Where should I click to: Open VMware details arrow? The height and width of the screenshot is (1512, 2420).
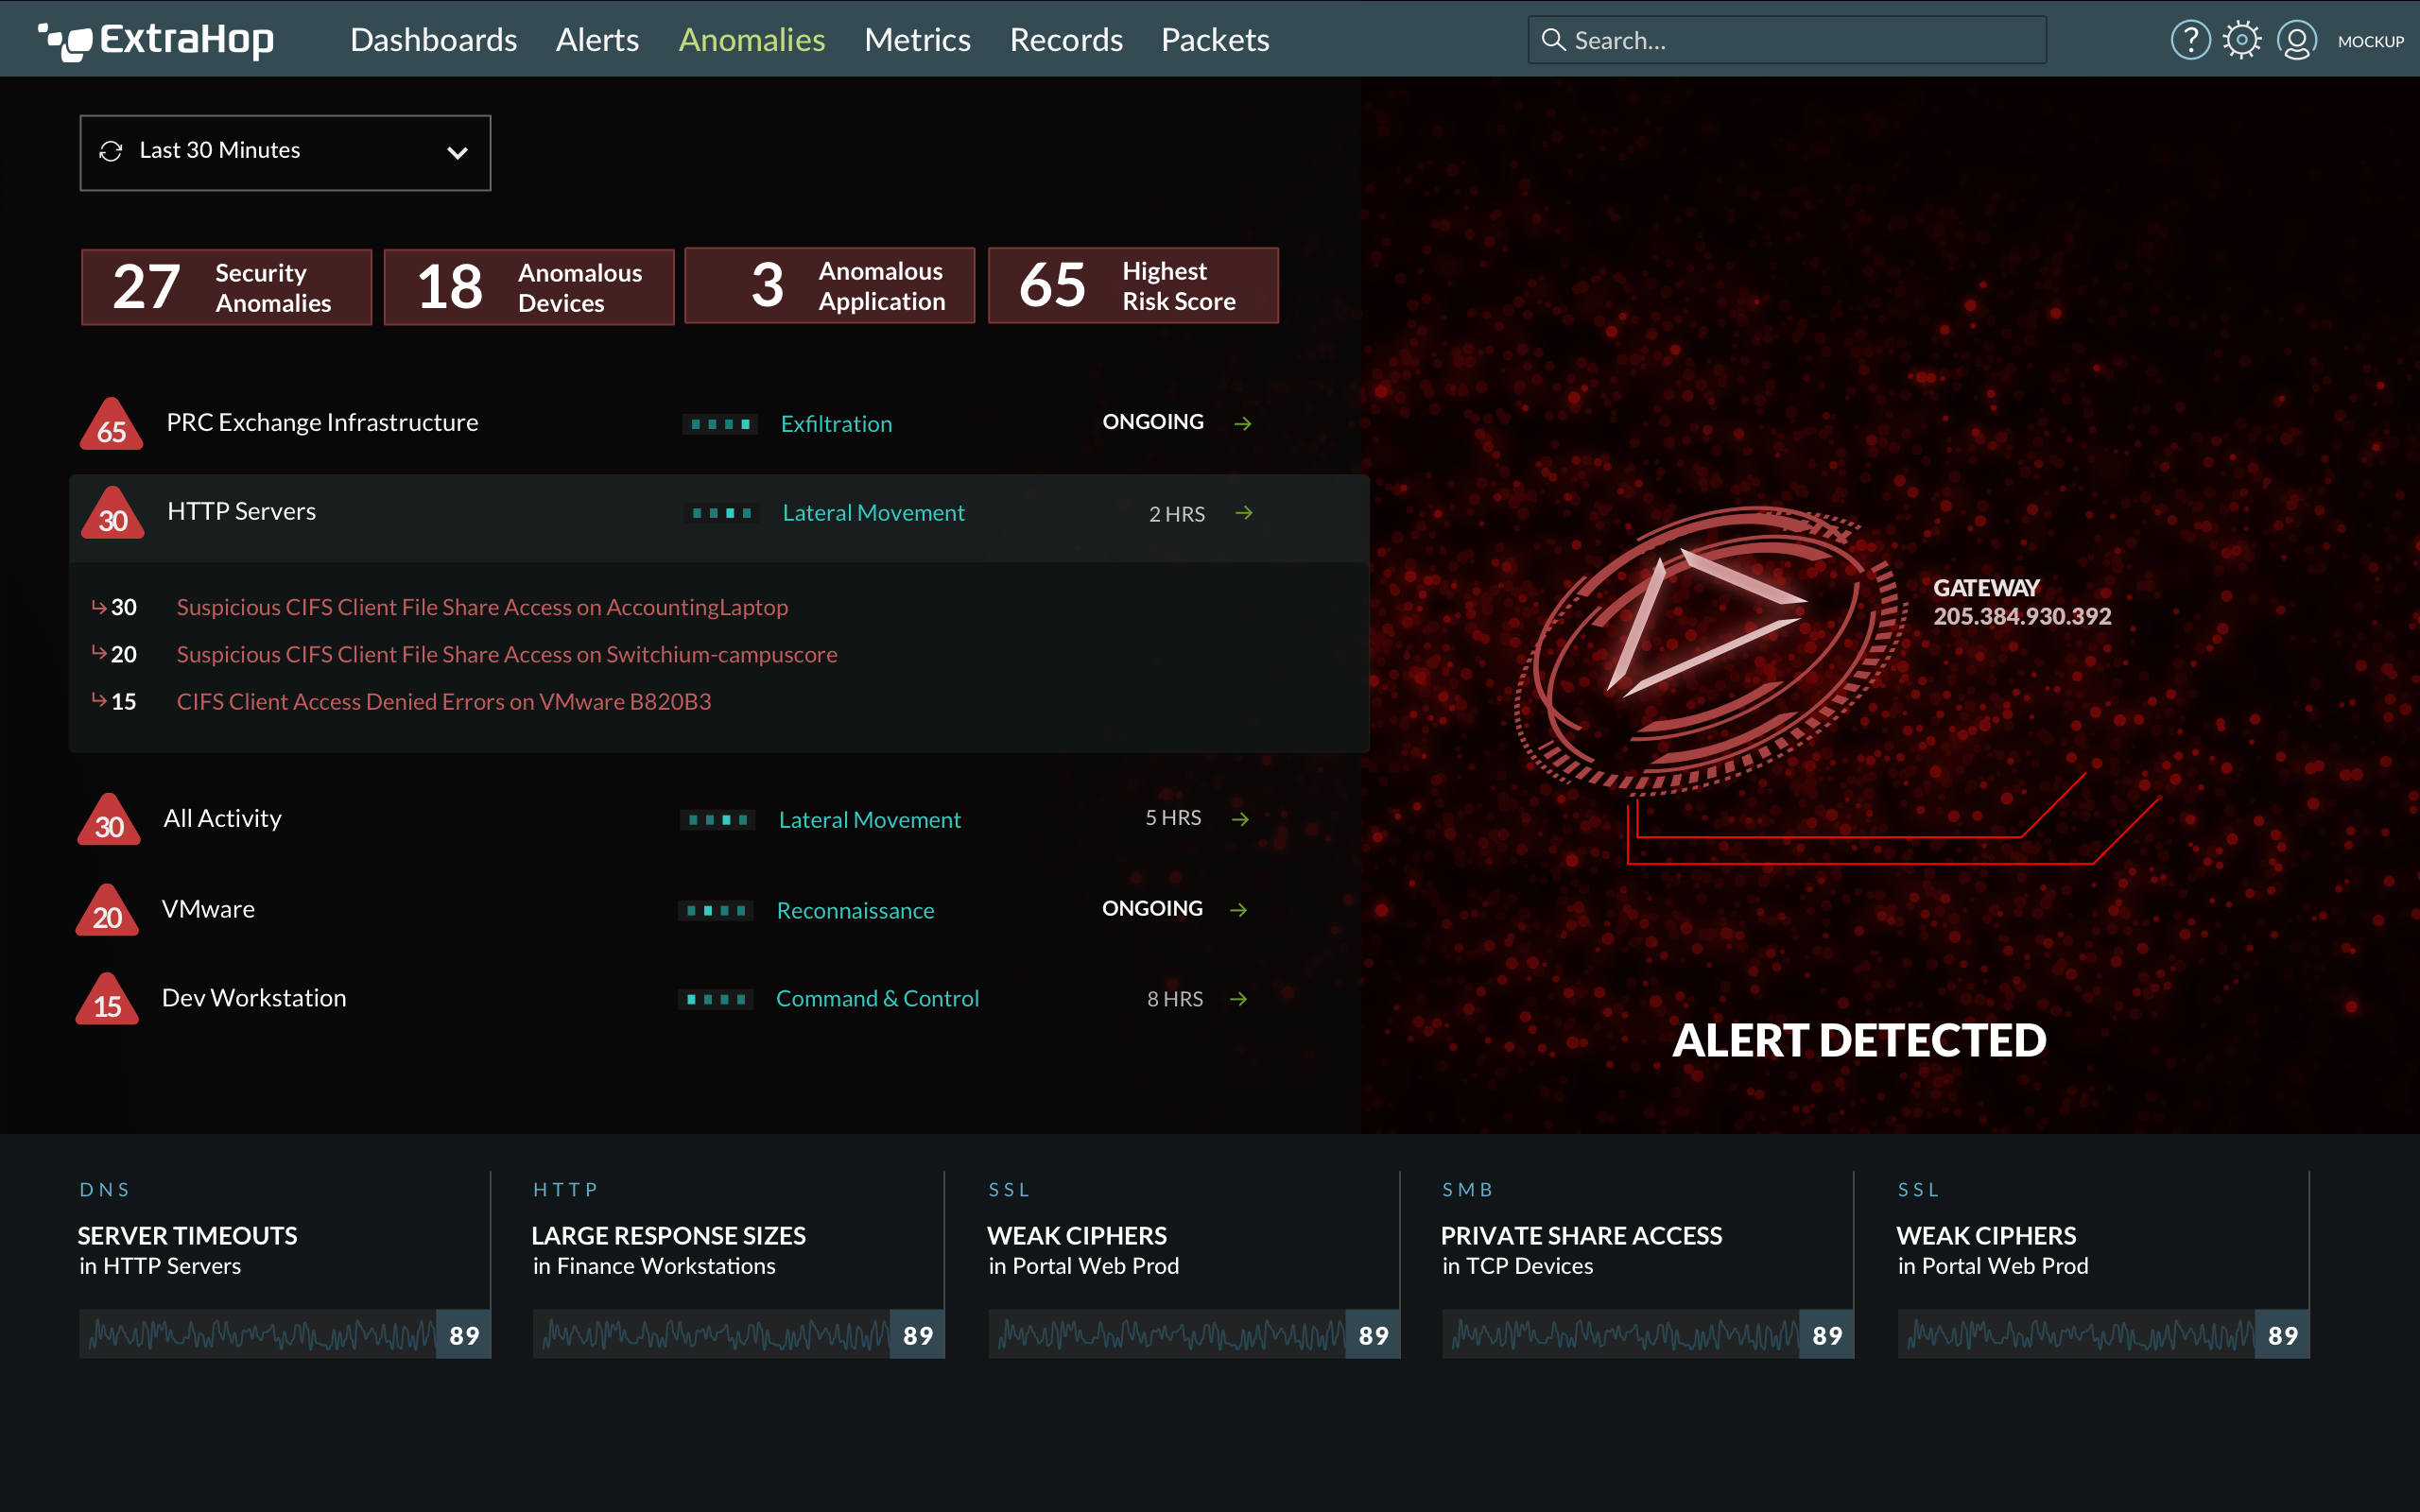(x=1239, y=910)
